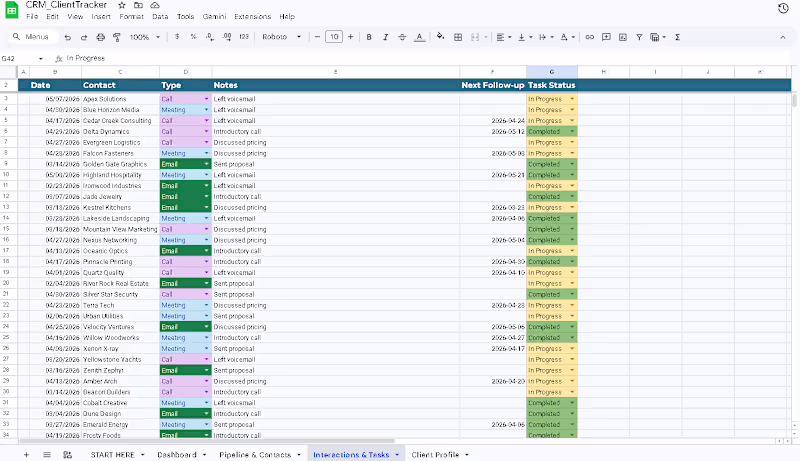Open the Interactions & Tasks tab menu arrow
Viewport: 800px width, 461px height.
(x=397, y=454)
